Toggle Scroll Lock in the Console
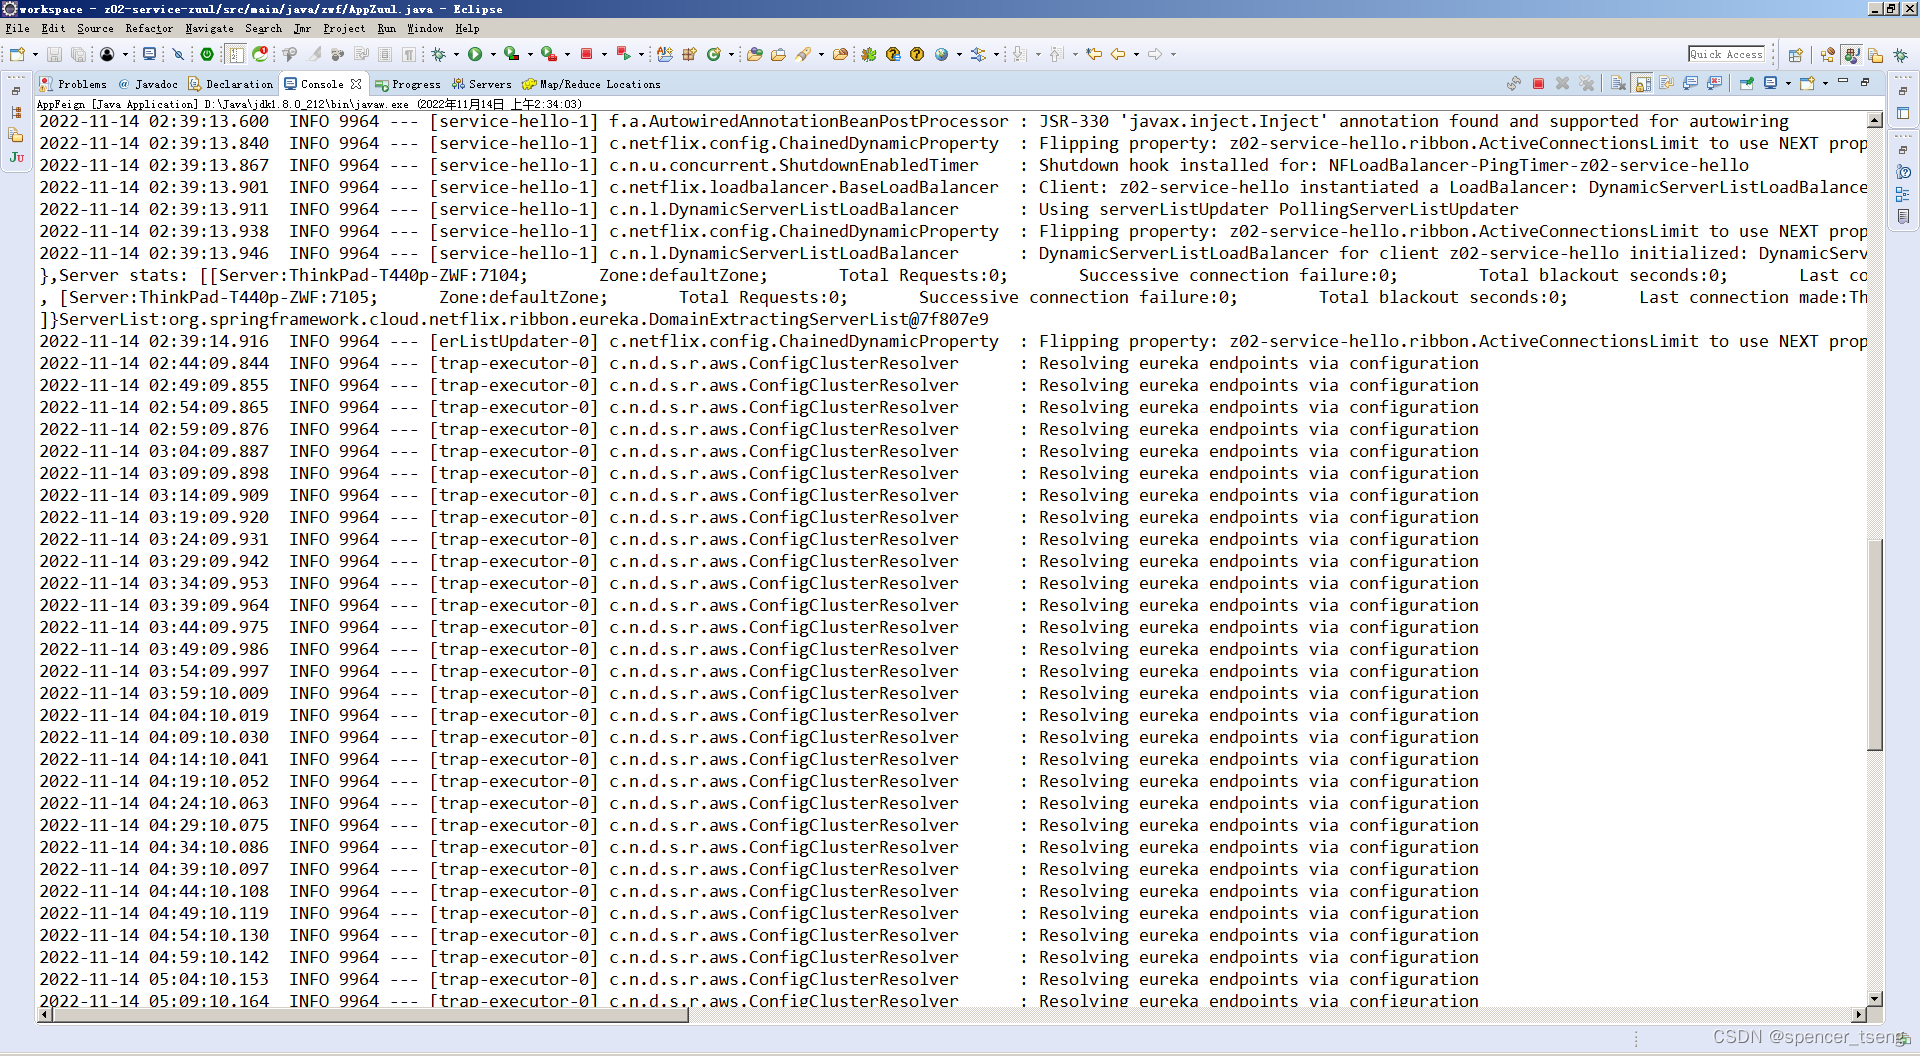The image size is (1920, 1056). [1642, 84]
